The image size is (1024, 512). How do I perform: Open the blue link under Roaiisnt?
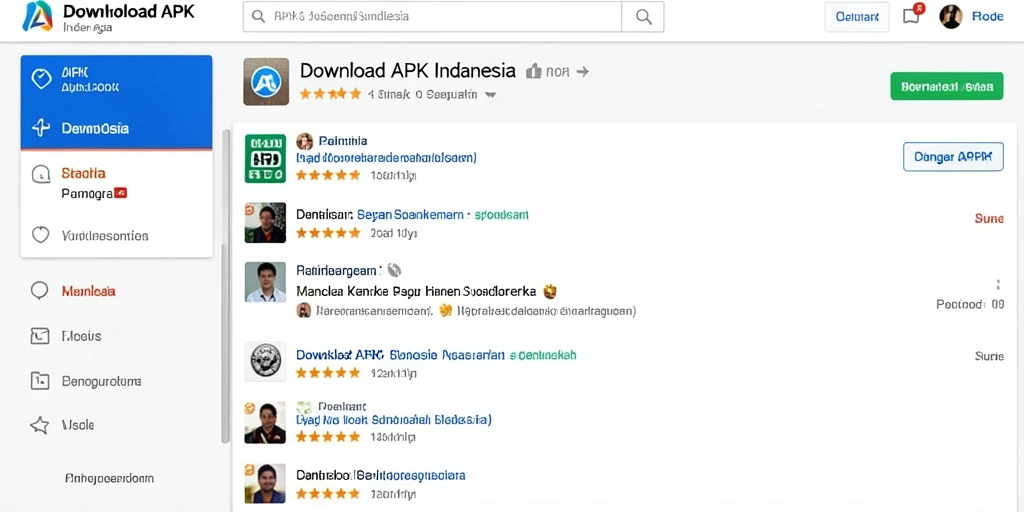click(x=394, y=419)
